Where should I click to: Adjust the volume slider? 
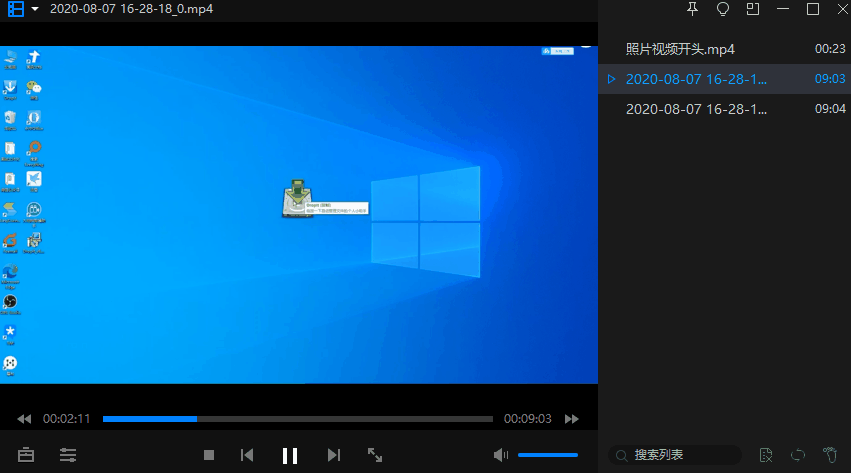tap(548, 455)
